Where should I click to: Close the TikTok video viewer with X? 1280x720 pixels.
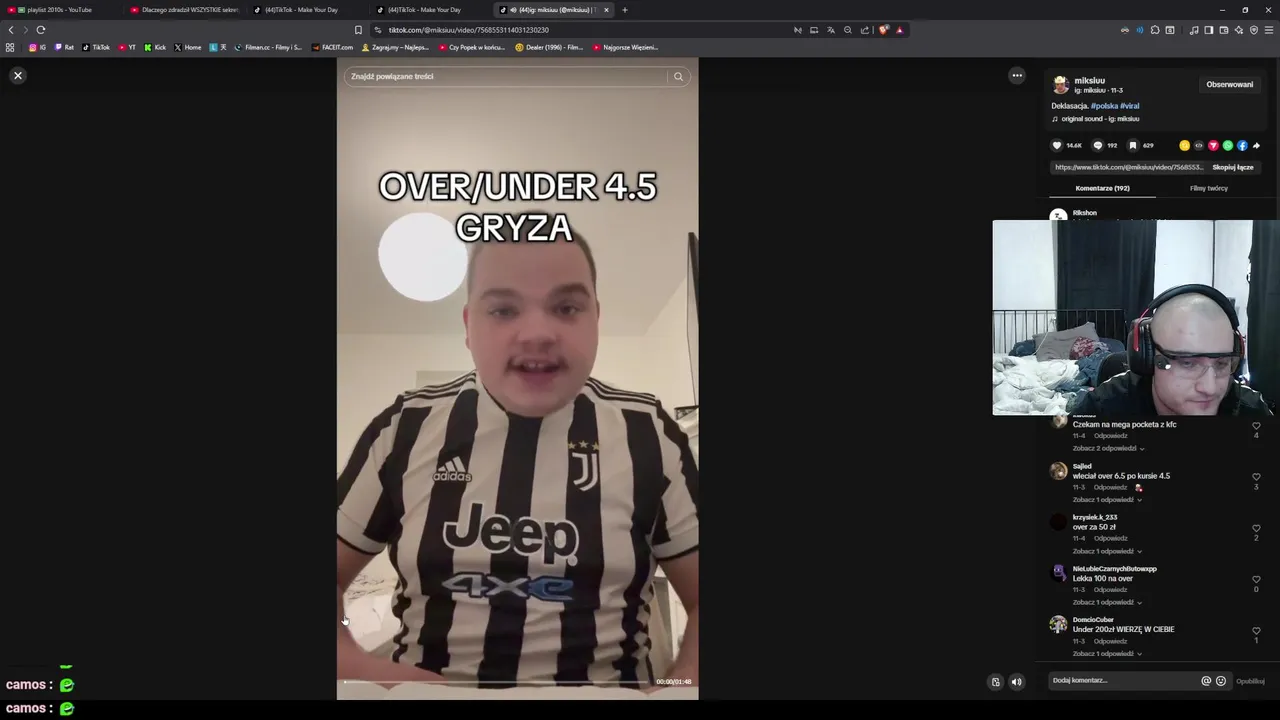coord(18,75)
